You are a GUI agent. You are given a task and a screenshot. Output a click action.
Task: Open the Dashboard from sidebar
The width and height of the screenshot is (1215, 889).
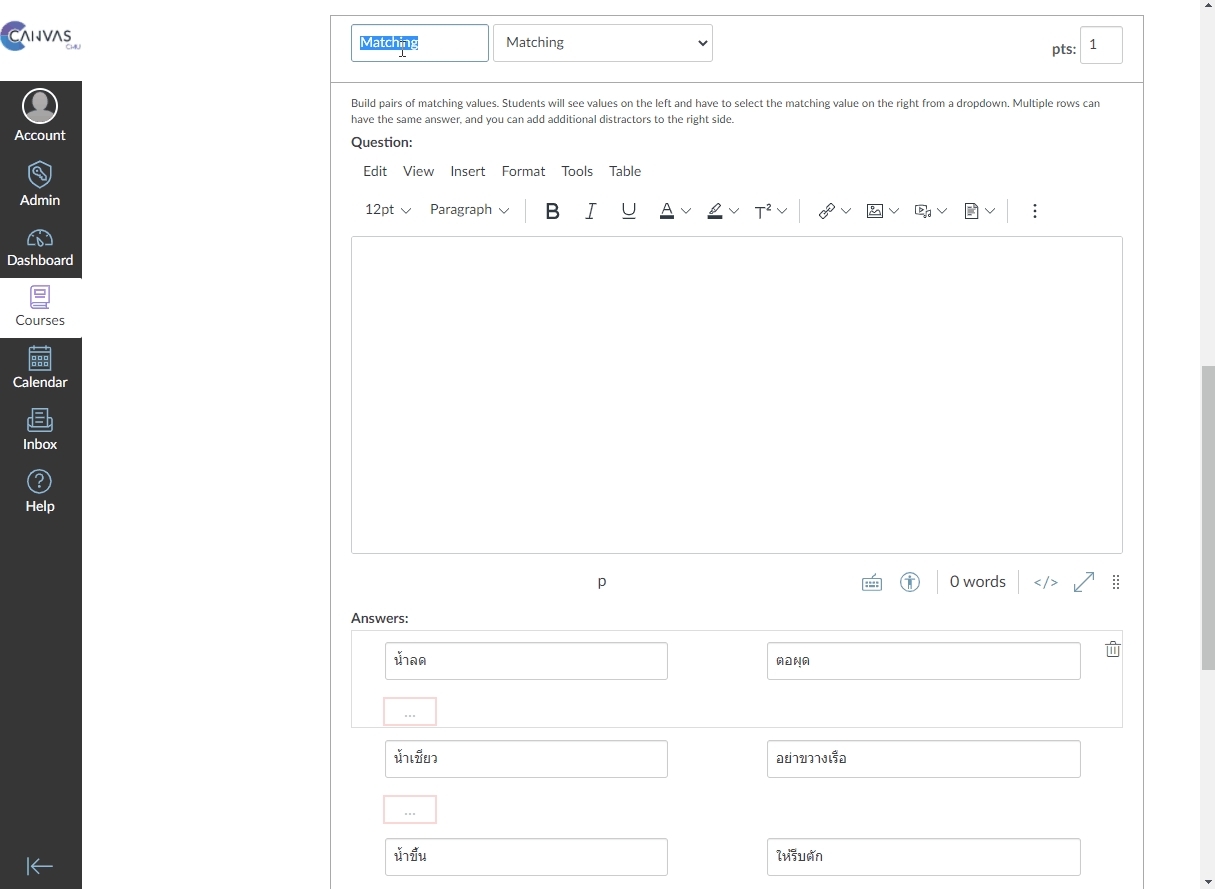click(40, 248)
